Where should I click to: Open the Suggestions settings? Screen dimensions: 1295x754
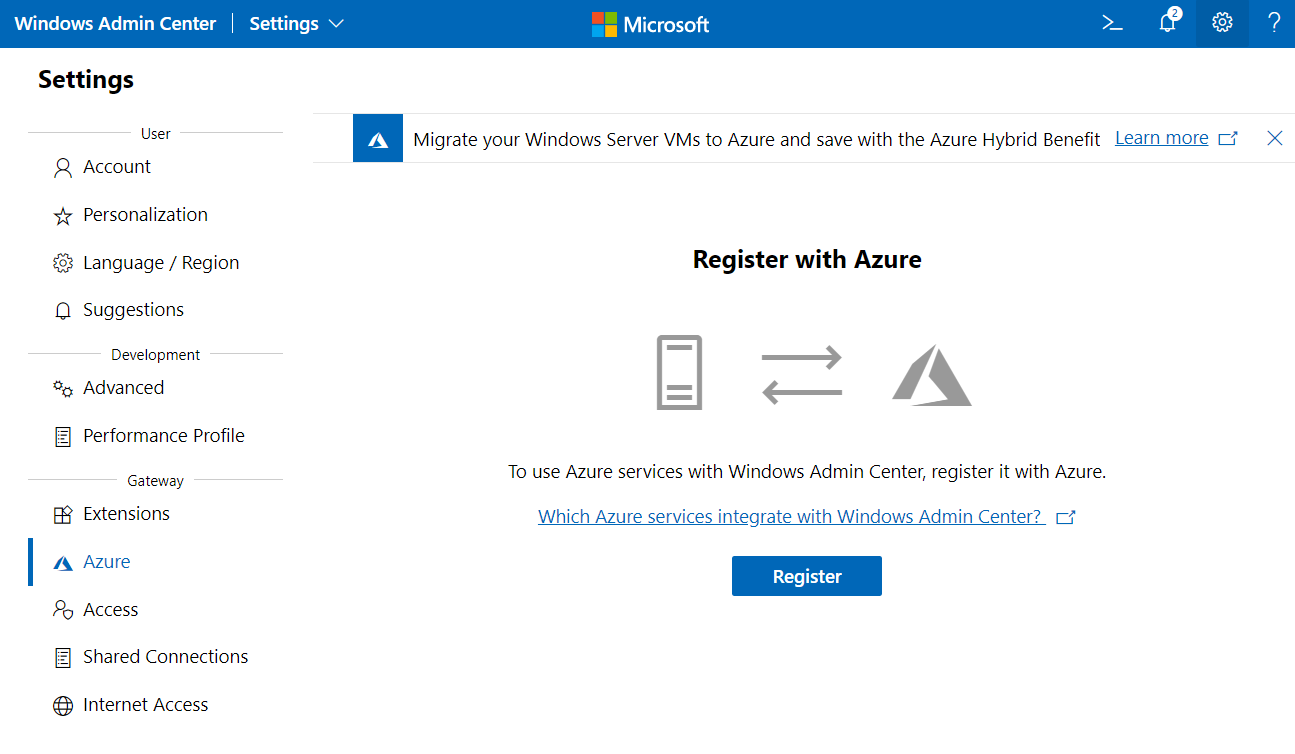[133, 310]
